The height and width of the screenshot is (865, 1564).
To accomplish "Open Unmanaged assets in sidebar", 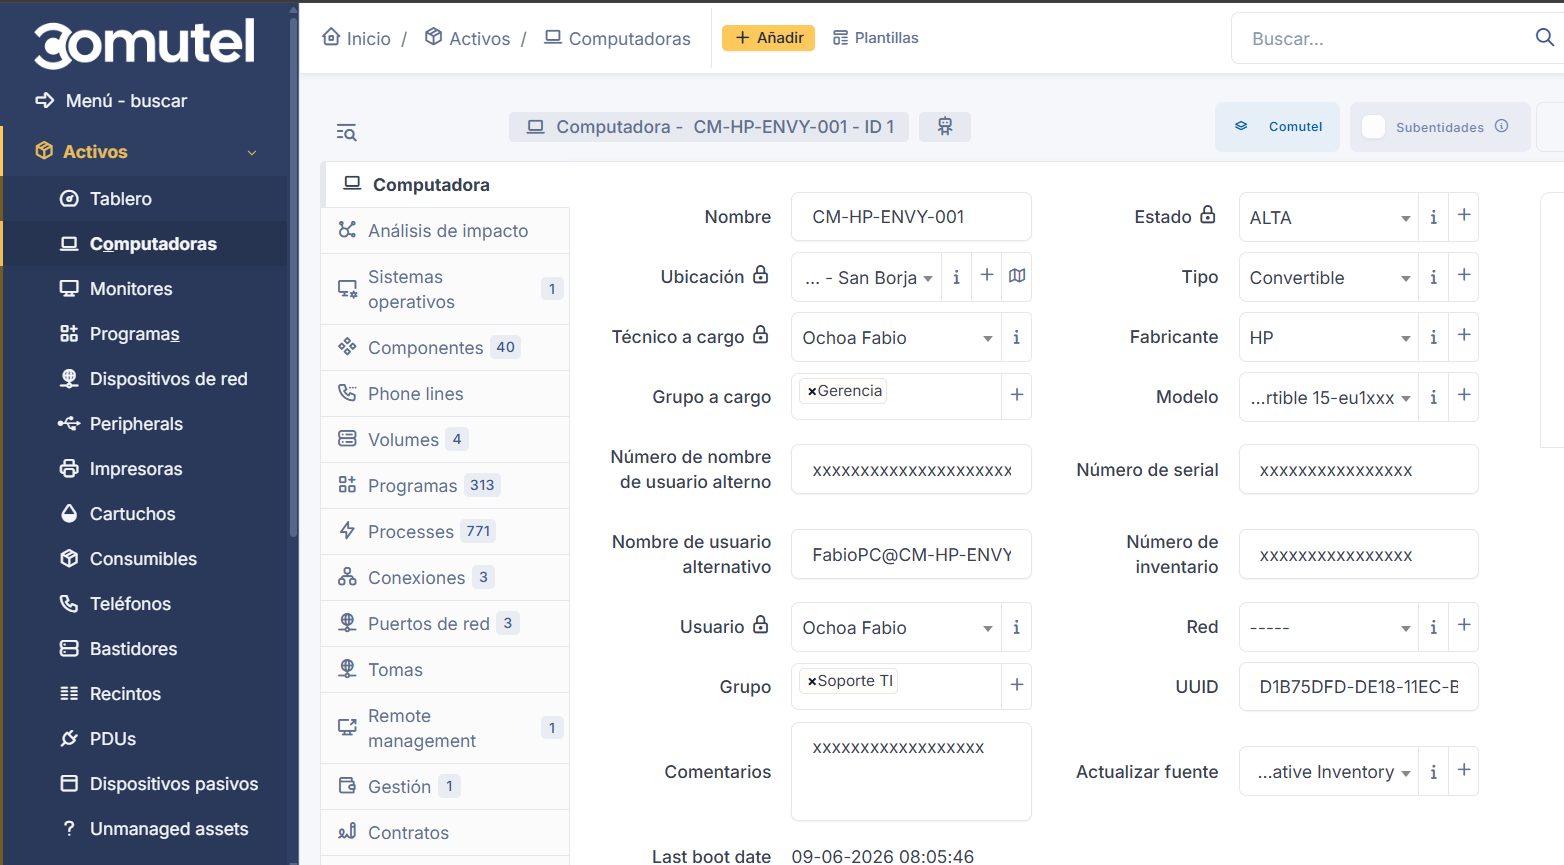I will pos(145,828).
